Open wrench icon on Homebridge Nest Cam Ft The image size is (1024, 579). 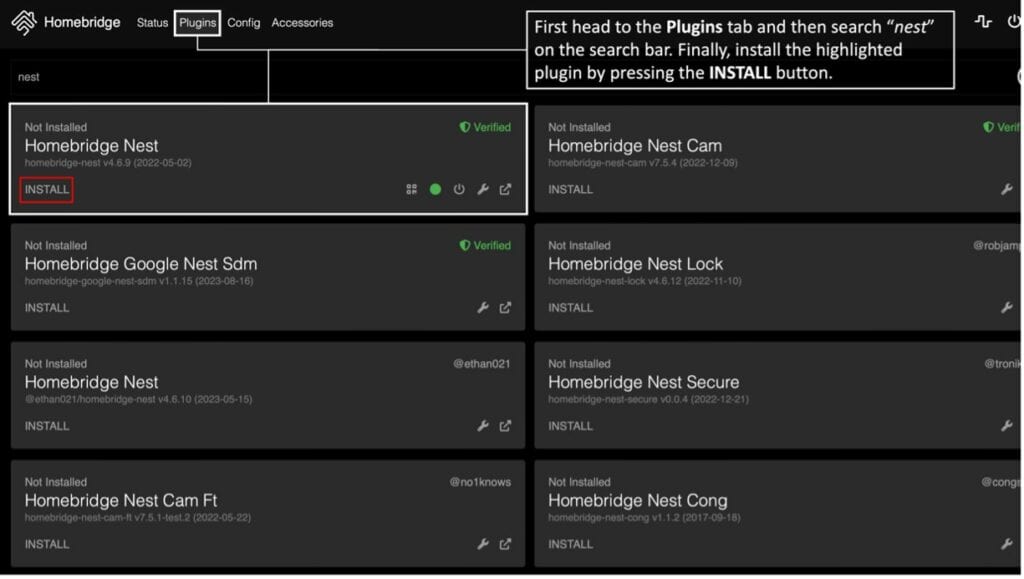coord(483,544)
